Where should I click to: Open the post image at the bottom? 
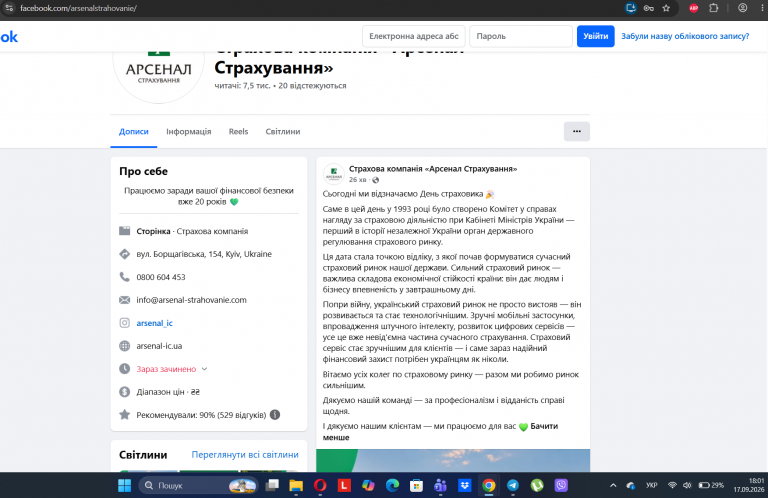453,461
